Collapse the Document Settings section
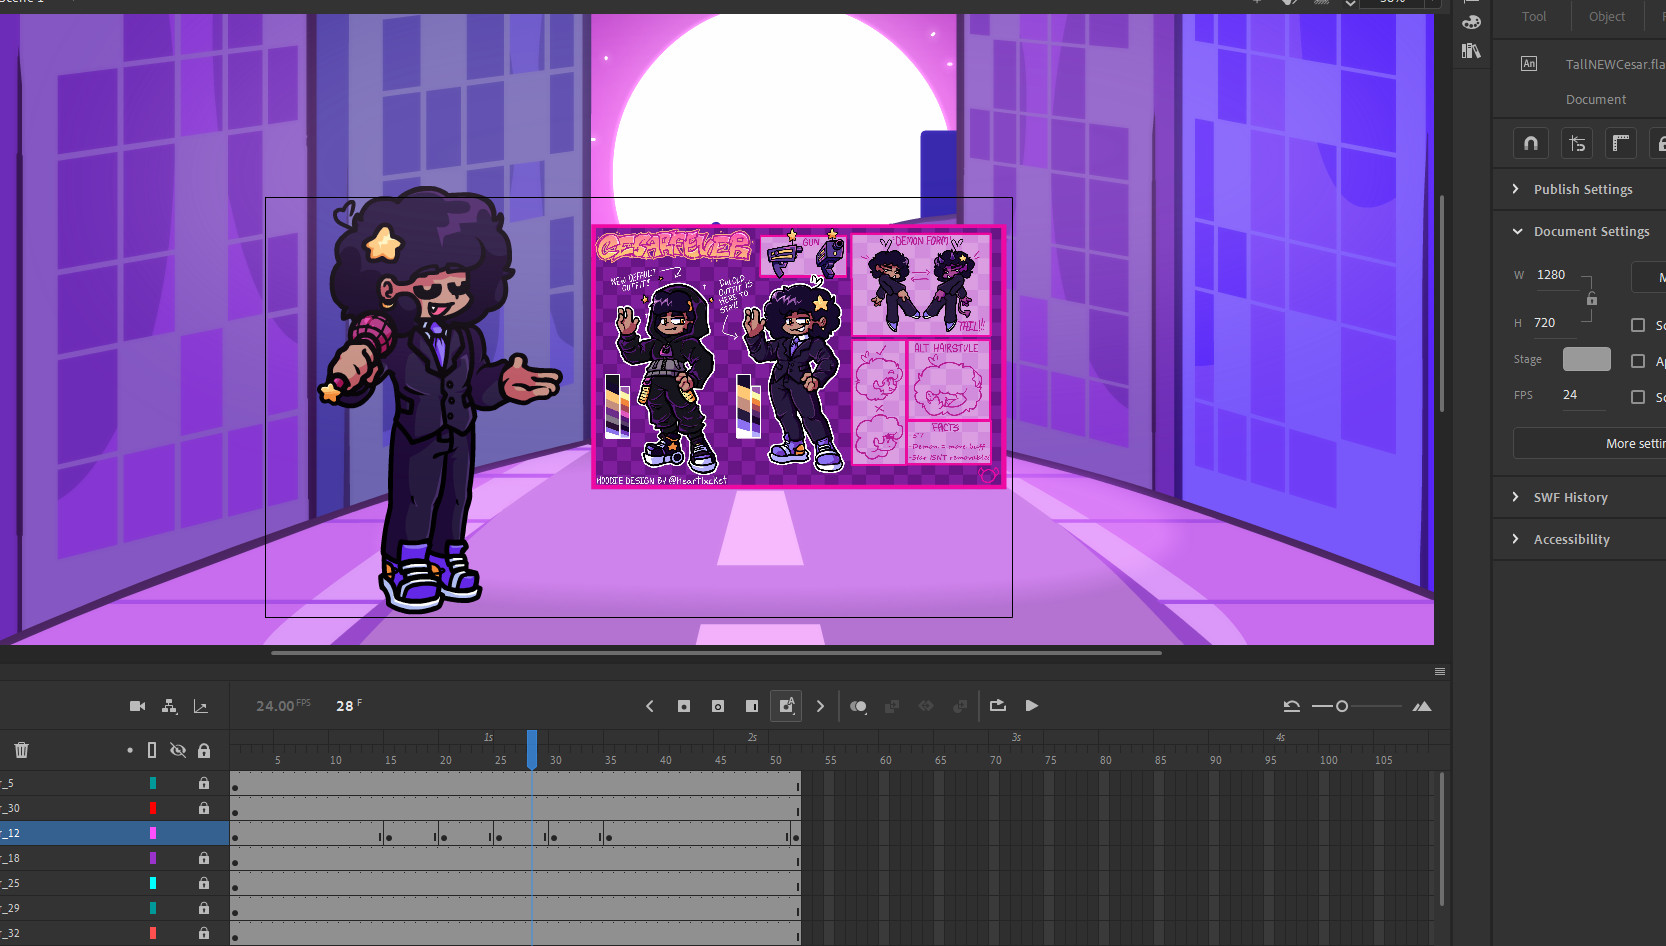Screen dimensions: 1666x946 coord(1518,231)
